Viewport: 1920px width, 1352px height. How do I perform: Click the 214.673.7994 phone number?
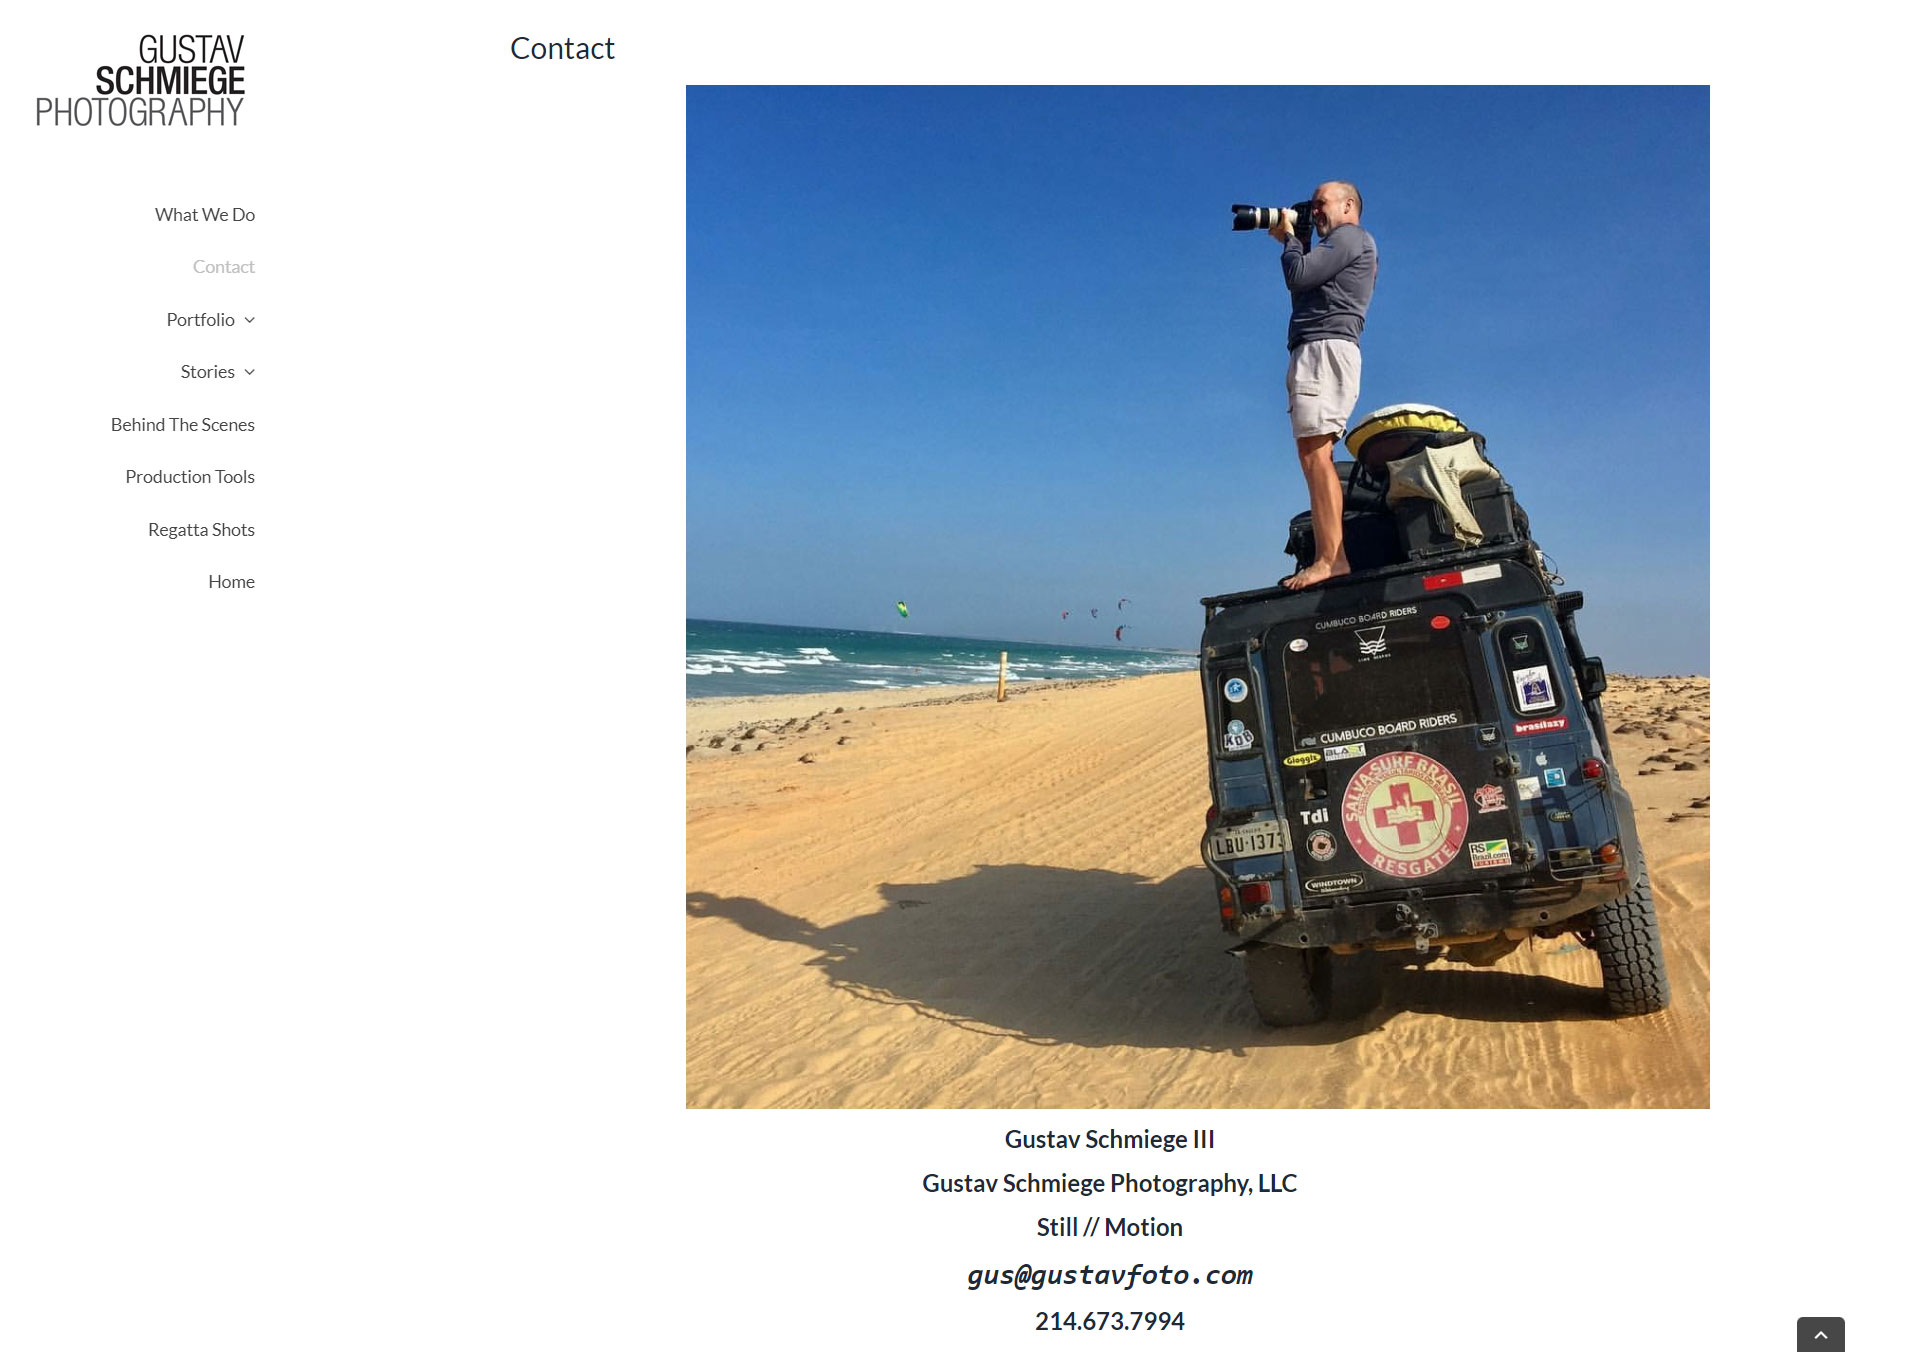click(x=1109, y=1321)
